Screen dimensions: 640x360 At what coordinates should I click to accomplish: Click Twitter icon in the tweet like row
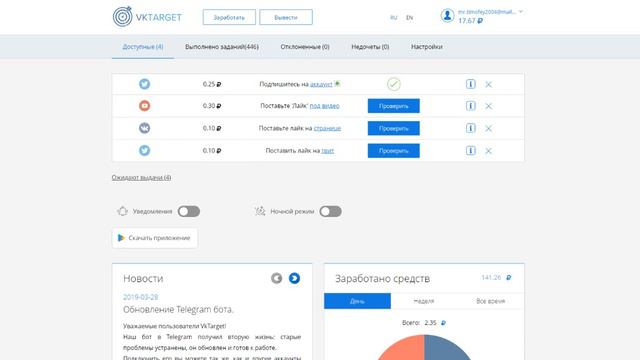[x=144, y=151]
